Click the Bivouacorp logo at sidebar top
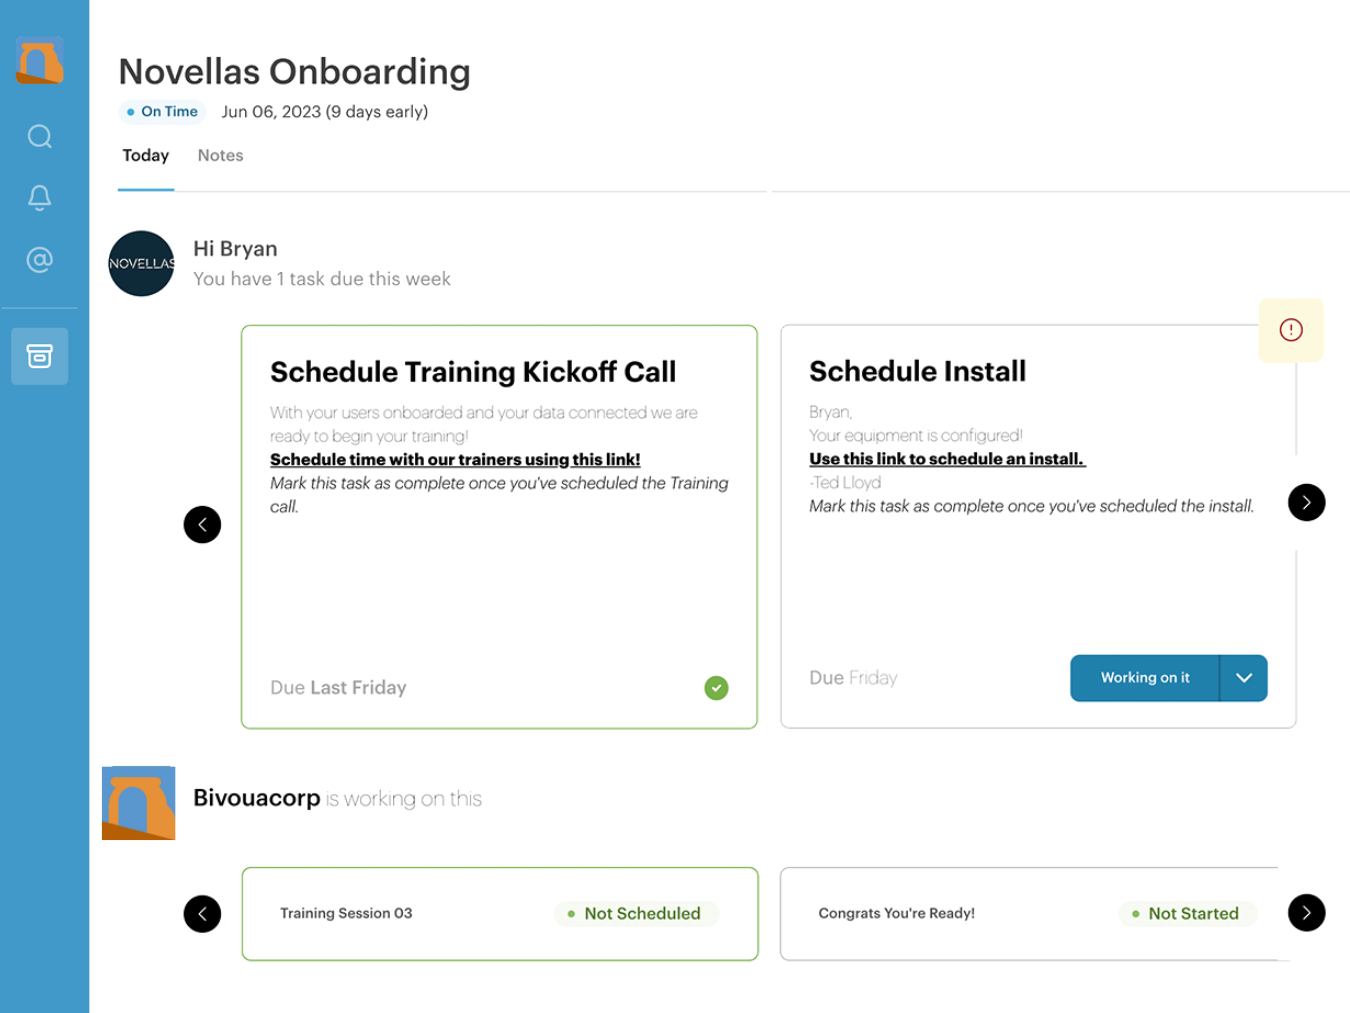This screenshot has width=1350, height=1013. [x=40, y=61]
